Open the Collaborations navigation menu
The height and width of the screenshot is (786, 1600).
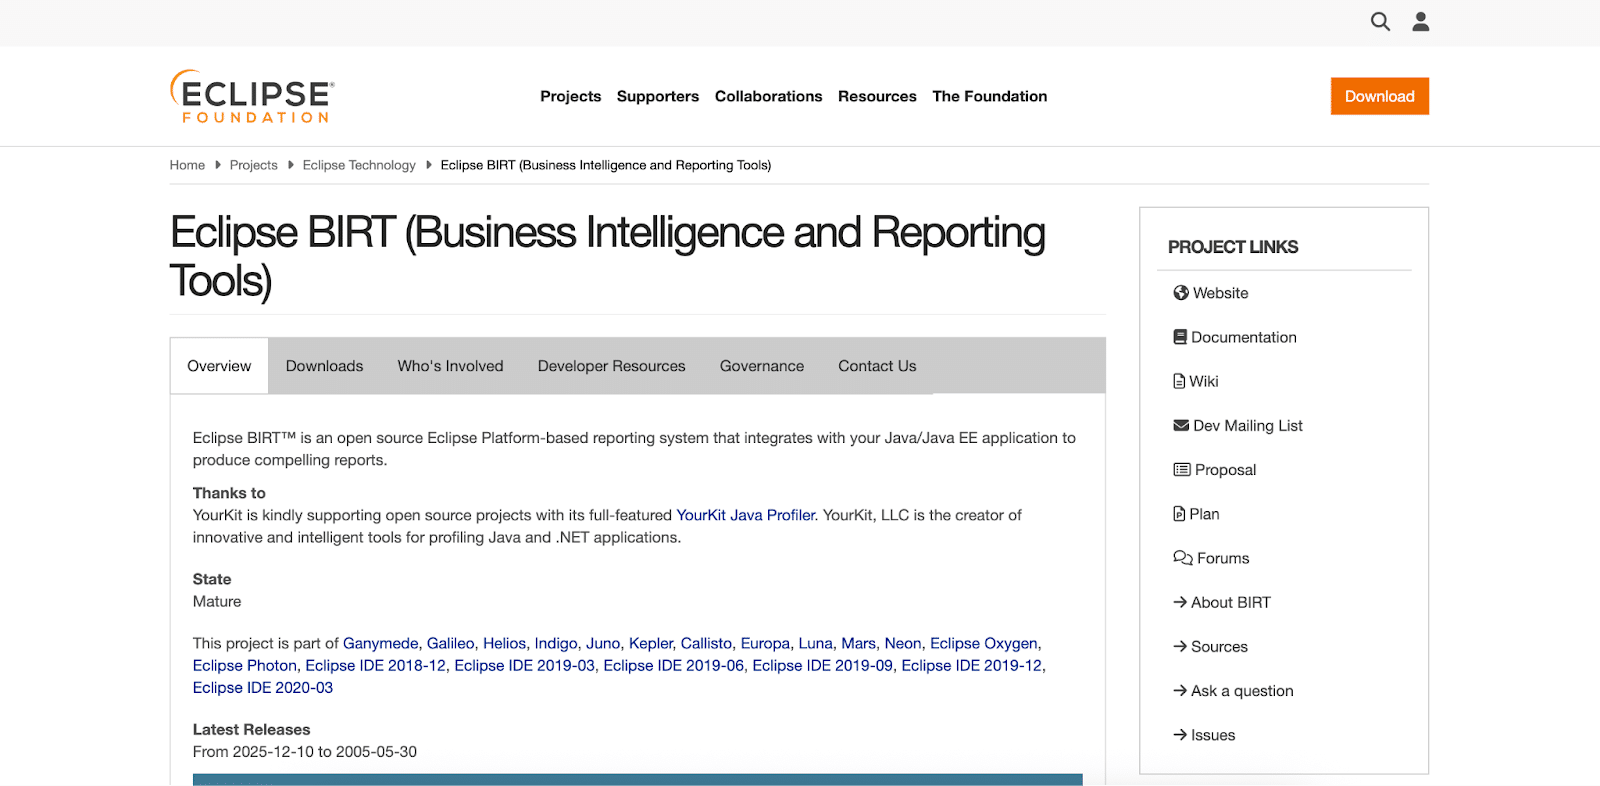click(x=768, y=96)
